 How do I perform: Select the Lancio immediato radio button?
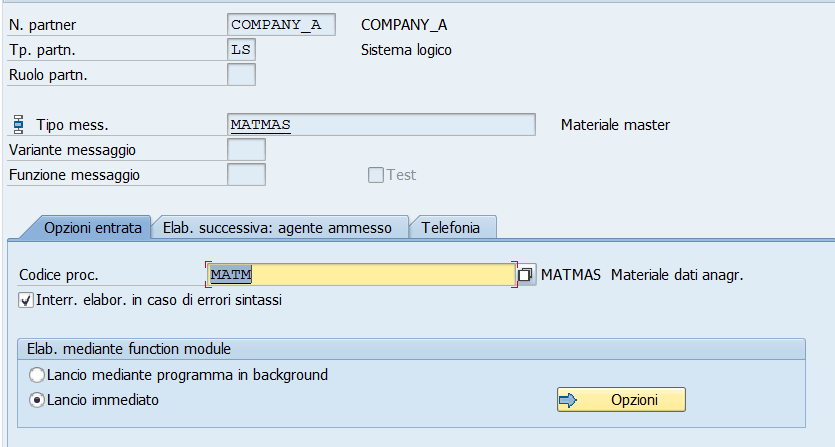point(37,400)
